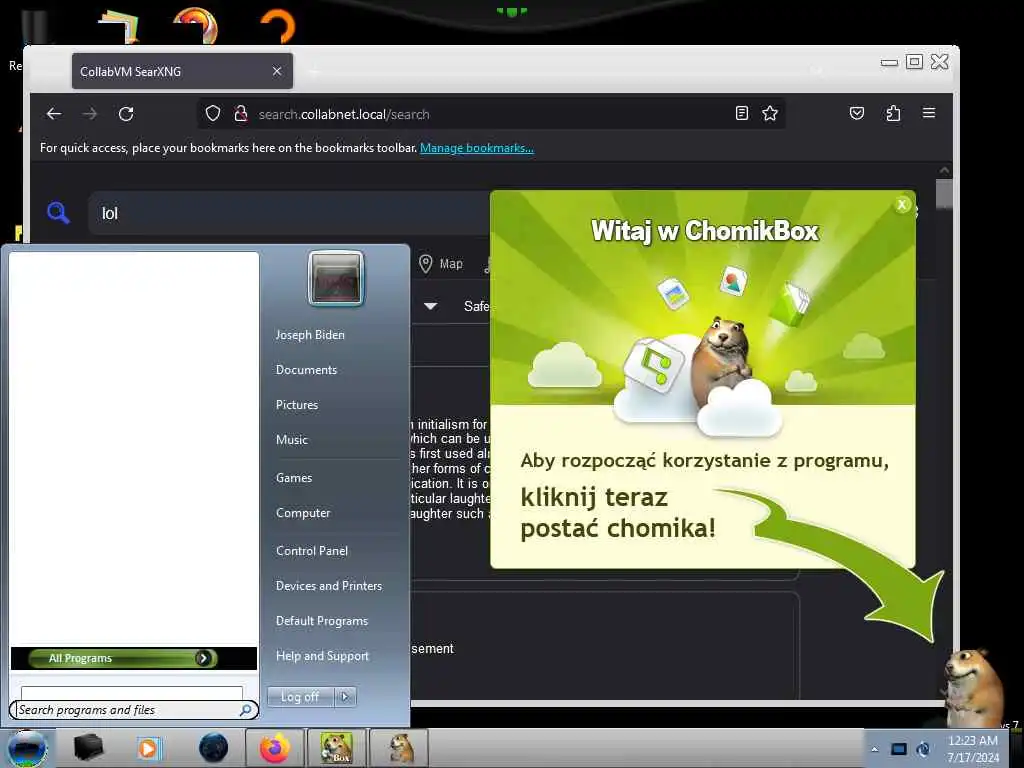This screenshot has width=1024, height=768.
Task: Open the black box taskbar icon
Action: (88, 748)
